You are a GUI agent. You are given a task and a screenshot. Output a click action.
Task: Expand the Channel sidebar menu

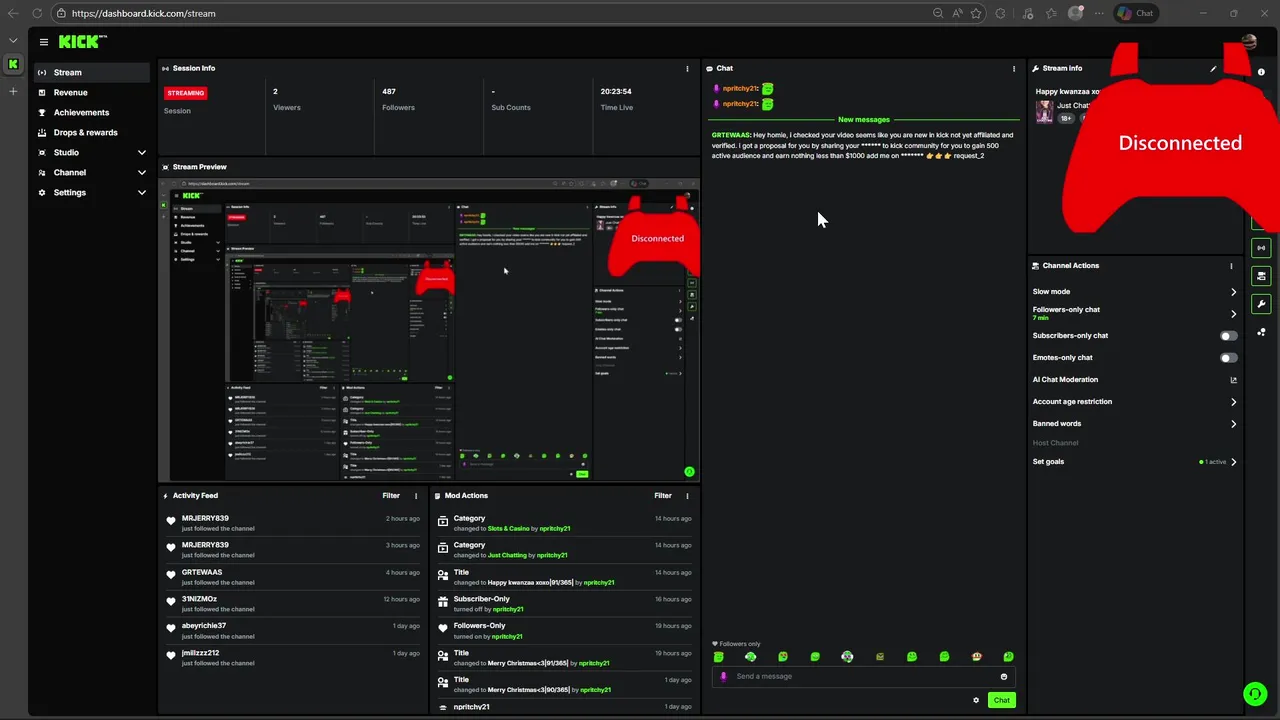92,172
